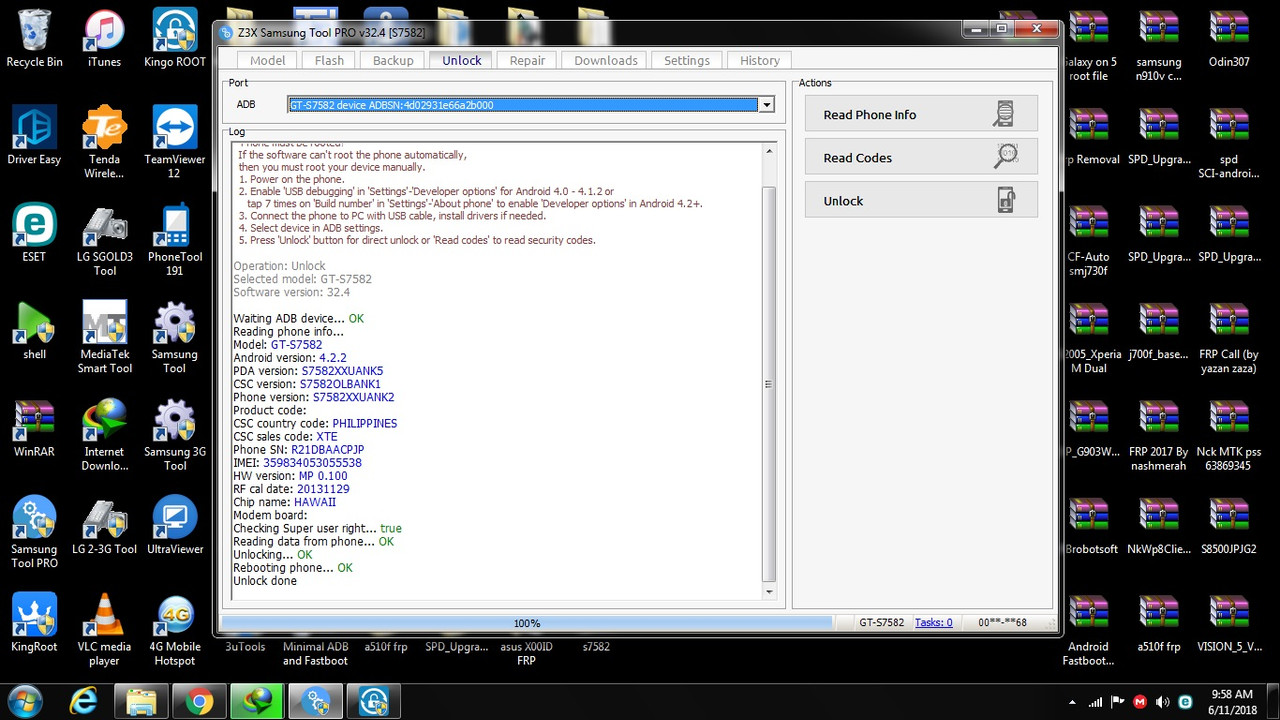Select the Samsung Tool PRO desktop shortcut
Screen dimensions: 1280x720
34,533
